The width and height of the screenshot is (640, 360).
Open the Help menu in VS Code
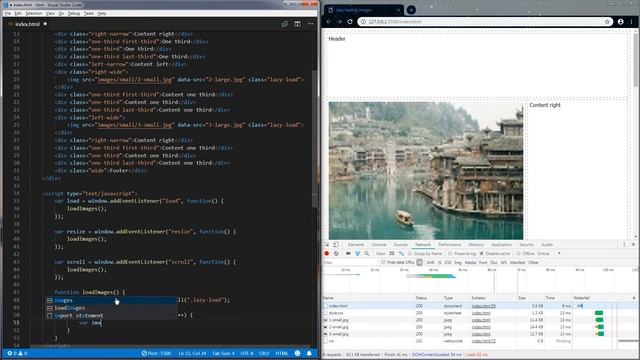(102, 13)
